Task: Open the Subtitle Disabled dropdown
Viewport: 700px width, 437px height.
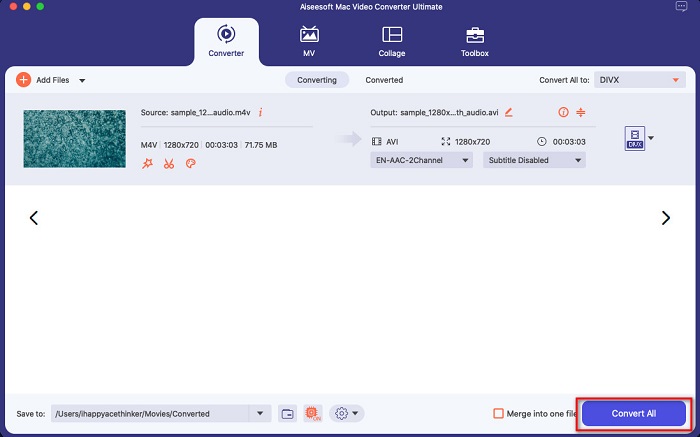Action: 534,159
